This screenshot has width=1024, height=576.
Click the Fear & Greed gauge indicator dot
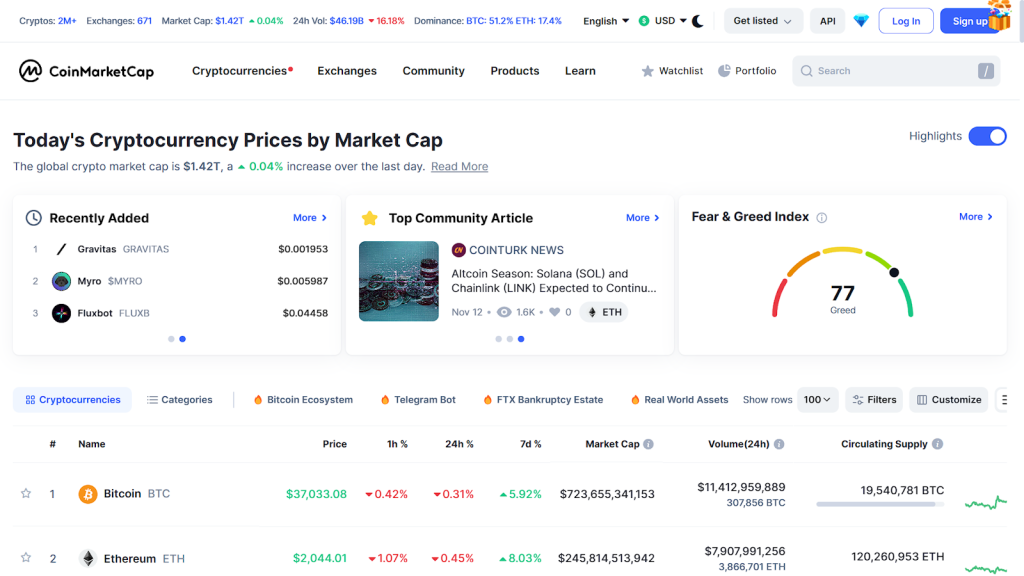(x=894, y=272)
